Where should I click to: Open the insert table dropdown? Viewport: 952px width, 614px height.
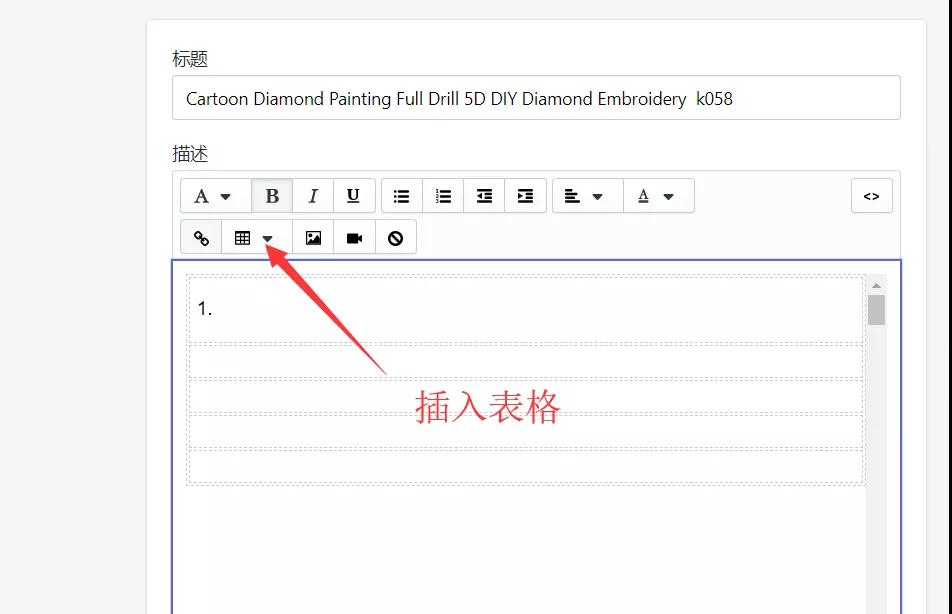[x=252, y=237]
